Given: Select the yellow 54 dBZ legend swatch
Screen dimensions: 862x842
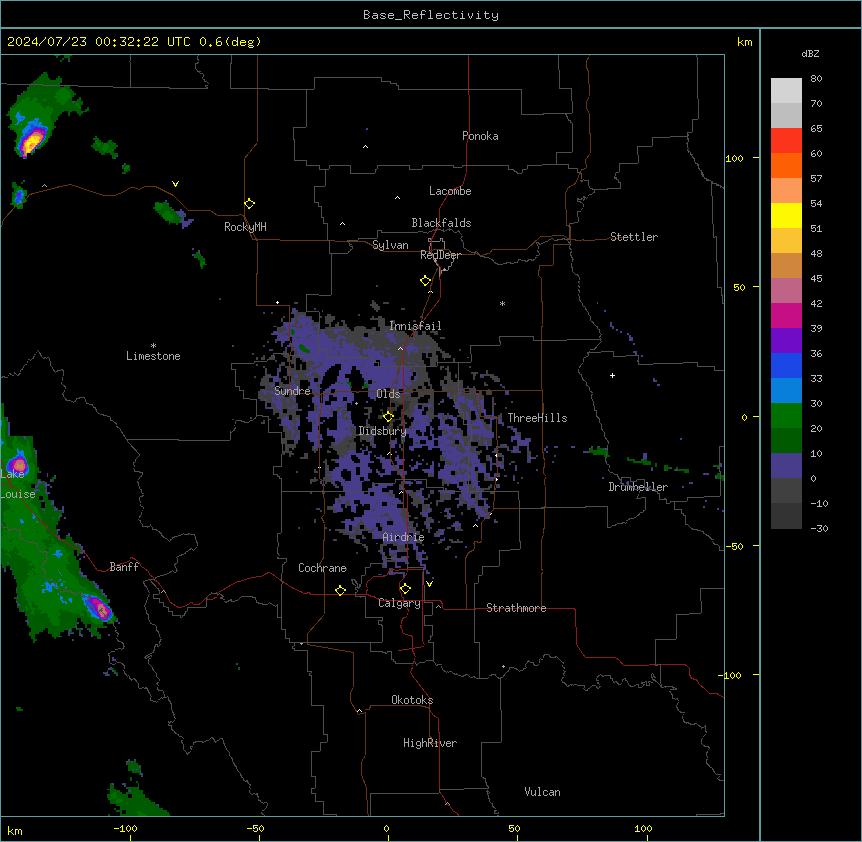Looking at the screenshot, I should pos(786,215).
